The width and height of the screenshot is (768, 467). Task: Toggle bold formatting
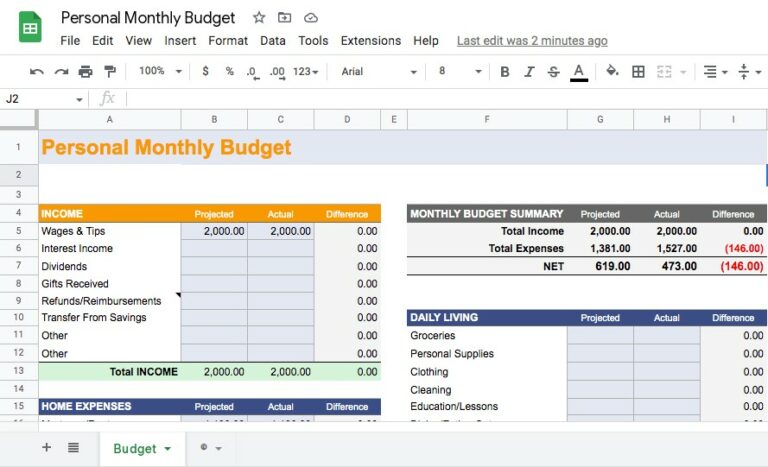click(504, 72)
